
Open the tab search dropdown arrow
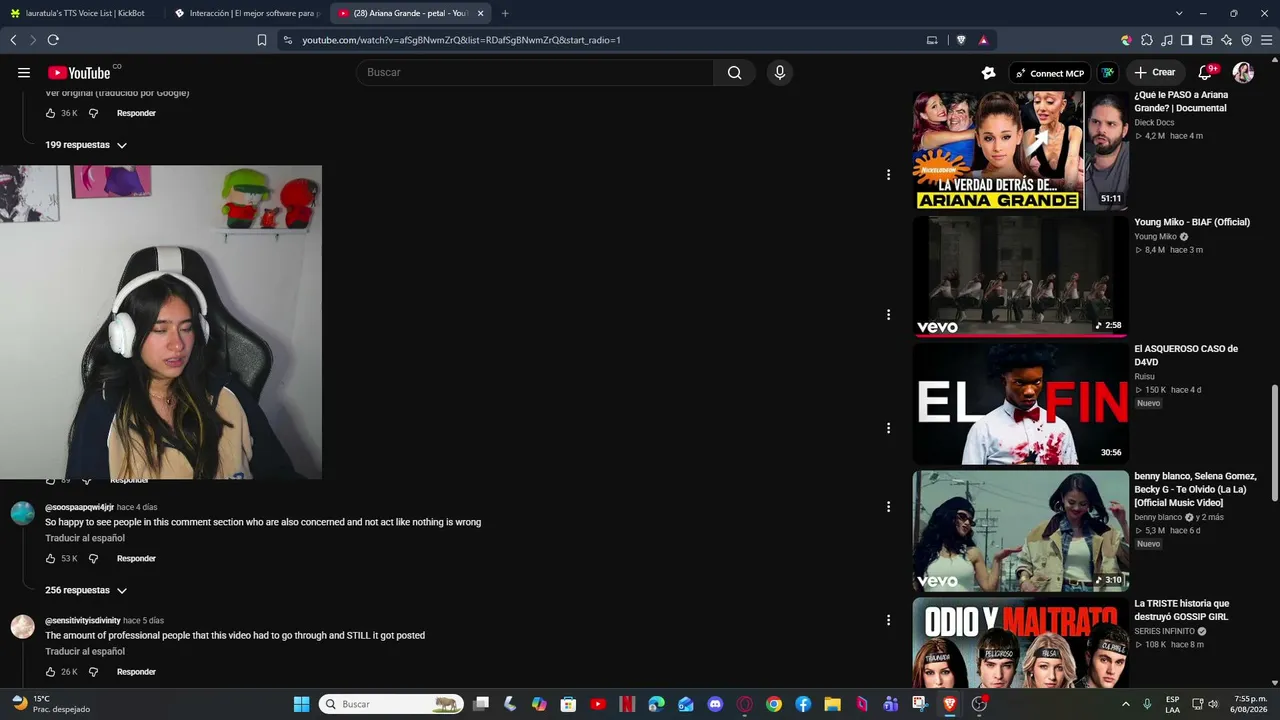(x=1179, y=13)
